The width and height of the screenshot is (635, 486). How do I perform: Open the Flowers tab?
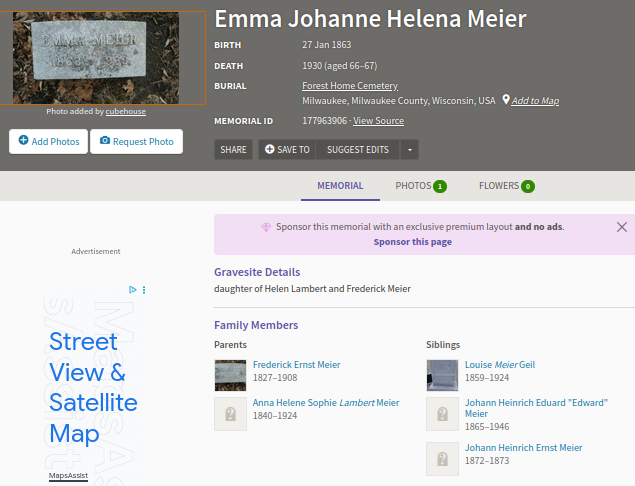(x=506, y=186)
